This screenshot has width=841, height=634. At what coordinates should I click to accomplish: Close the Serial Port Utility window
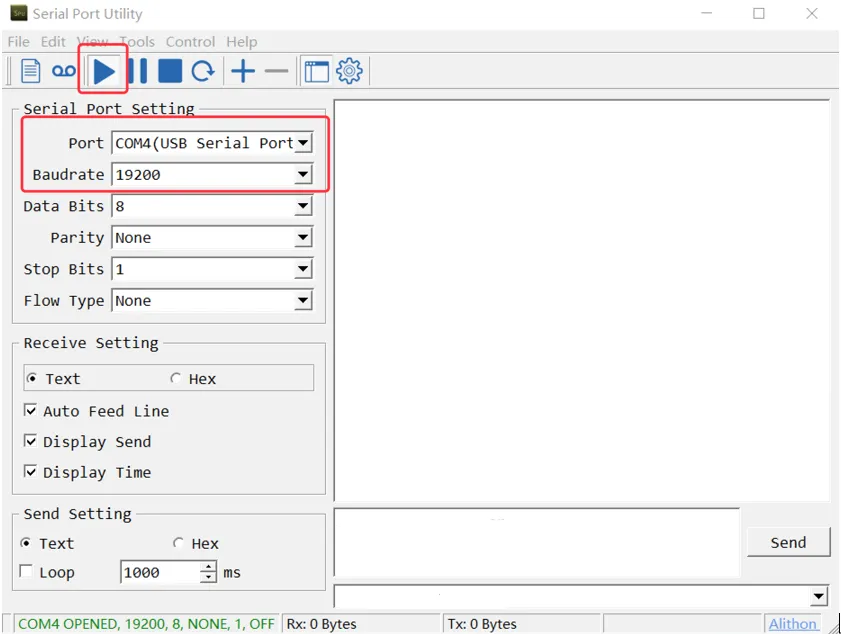812,13
